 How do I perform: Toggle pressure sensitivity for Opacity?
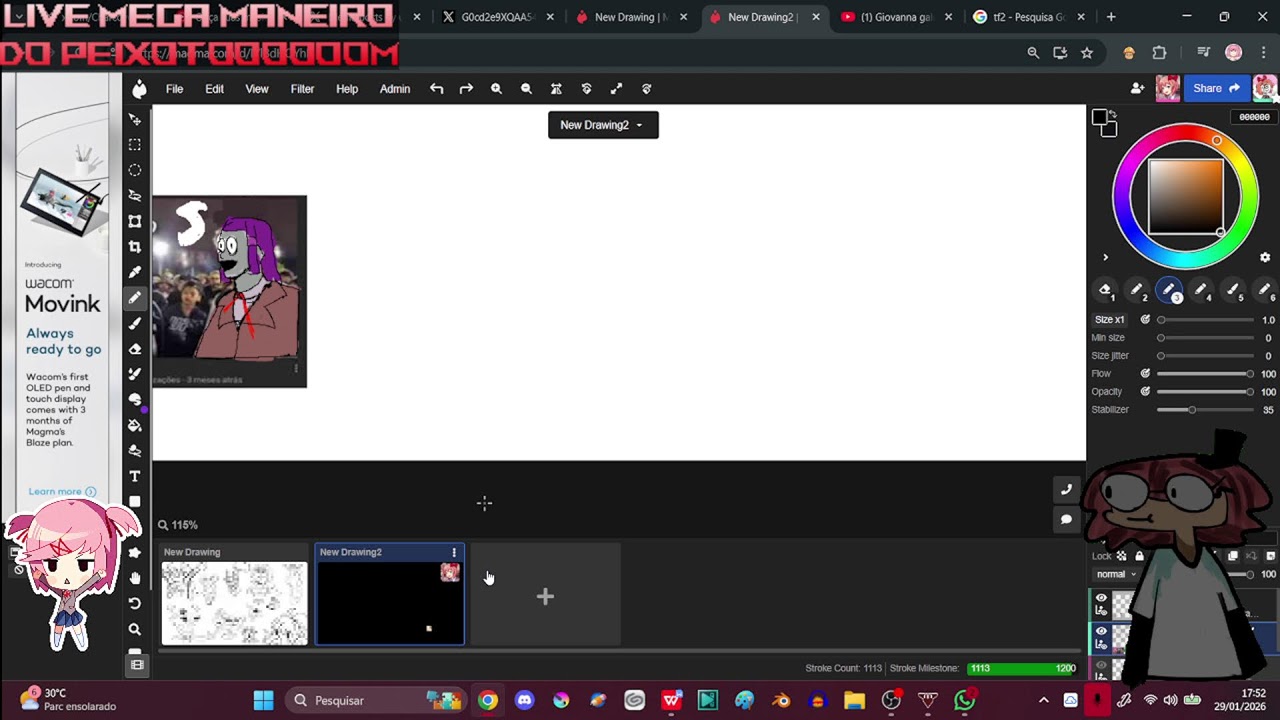click(x=1145, y=392)
